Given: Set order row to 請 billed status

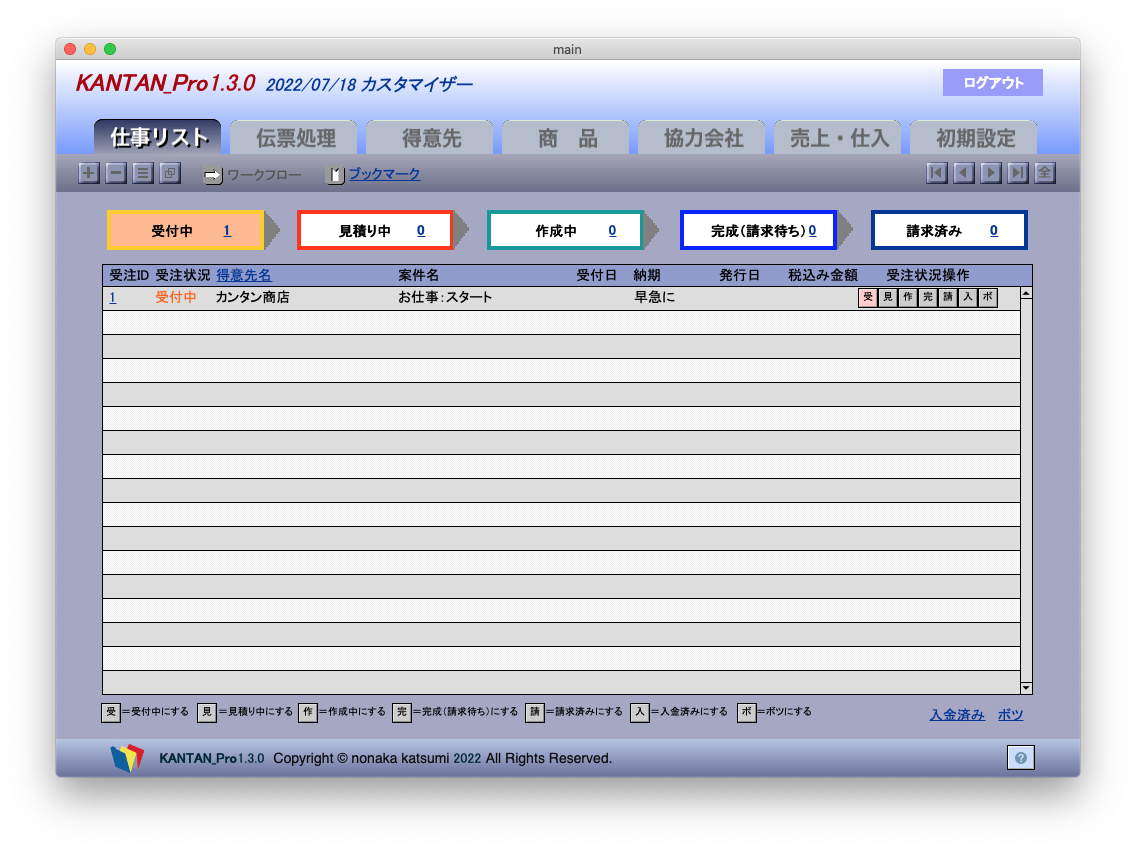Looking at the screenshot, I should point(948,298).
